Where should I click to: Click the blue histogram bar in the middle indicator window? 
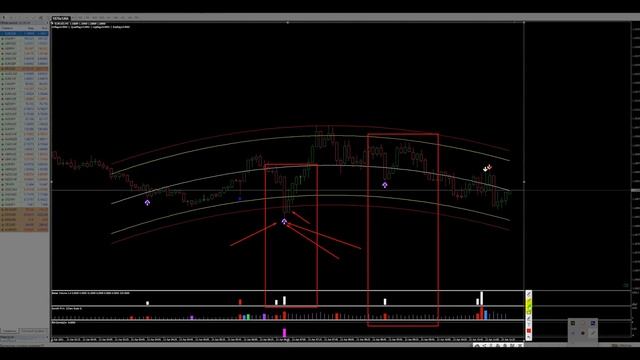(x=485, y=315)
